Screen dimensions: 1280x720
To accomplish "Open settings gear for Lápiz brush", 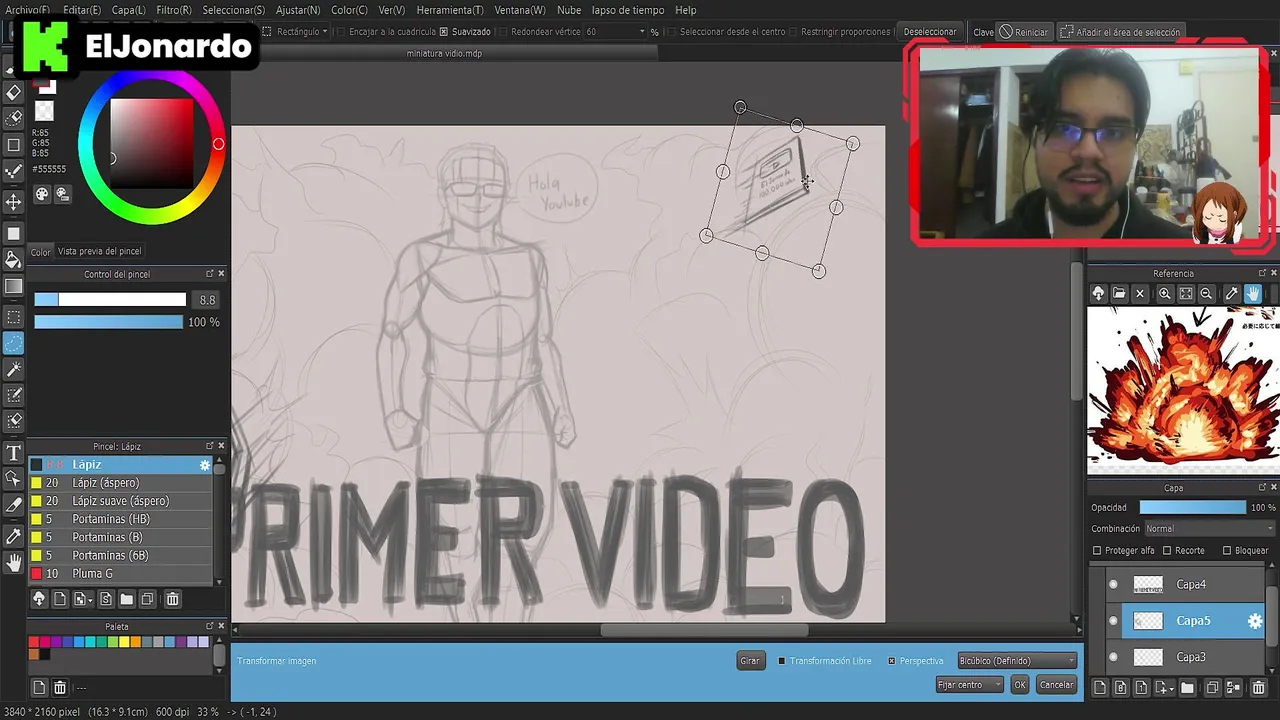I will click(205, 465).
